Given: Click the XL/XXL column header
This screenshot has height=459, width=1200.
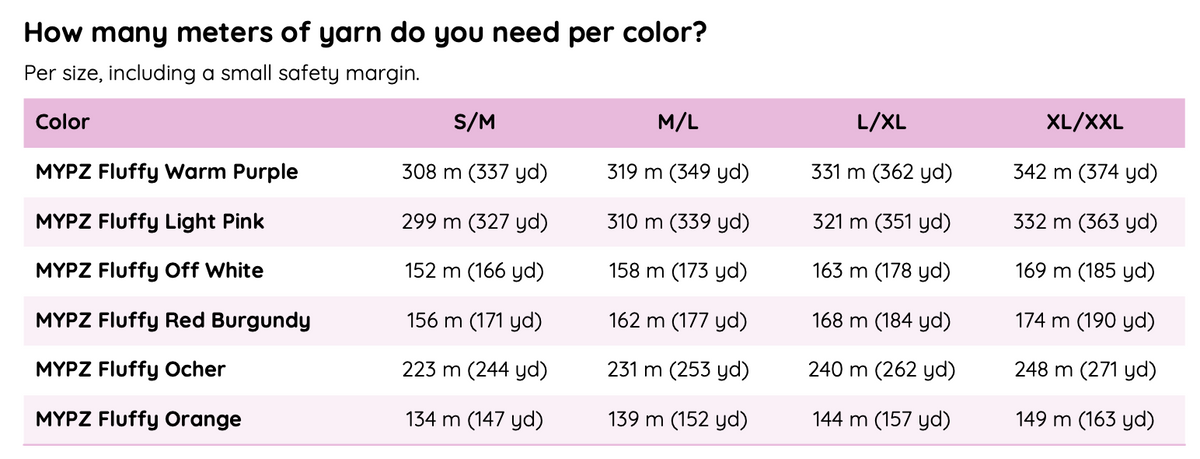Looking at the screenshot, I should click(1085, 123).
